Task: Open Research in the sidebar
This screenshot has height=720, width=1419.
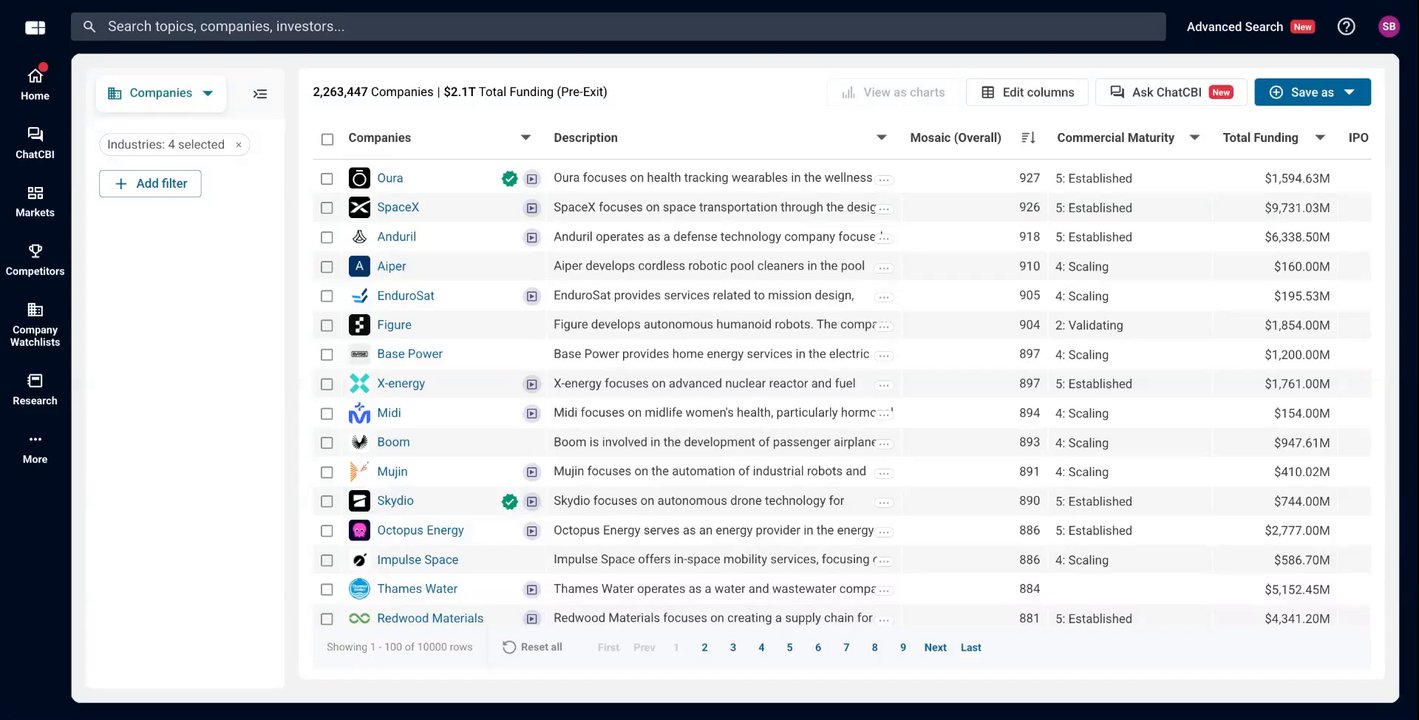Action: point(35,389)
